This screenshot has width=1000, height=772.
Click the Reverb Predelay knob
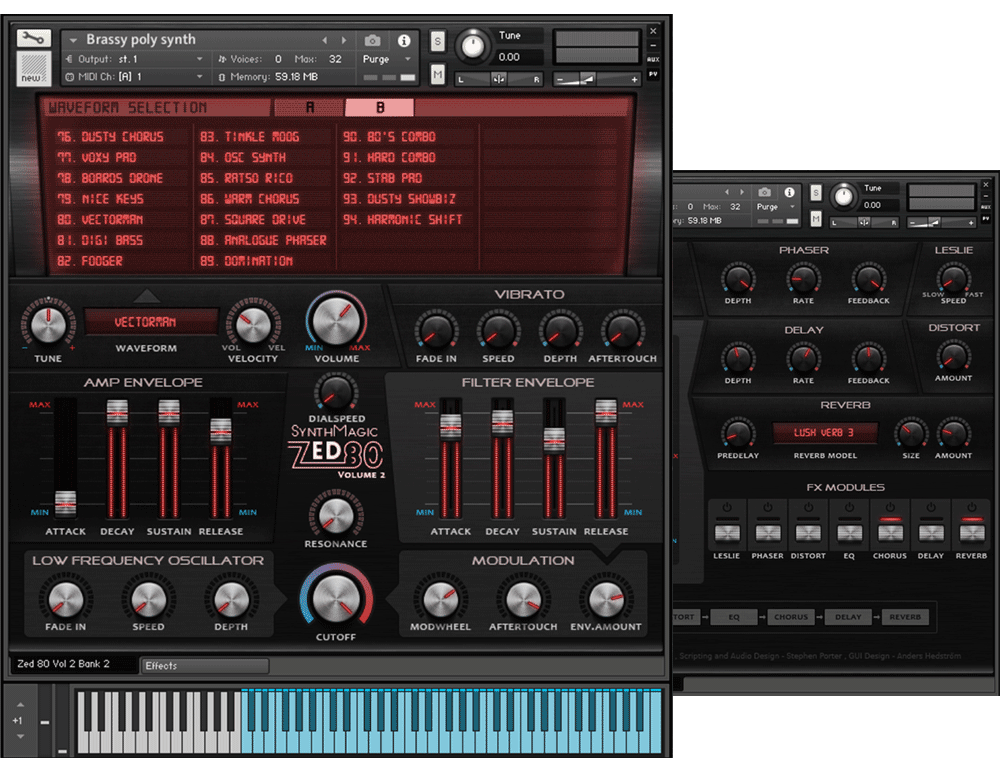pos(738,434)
